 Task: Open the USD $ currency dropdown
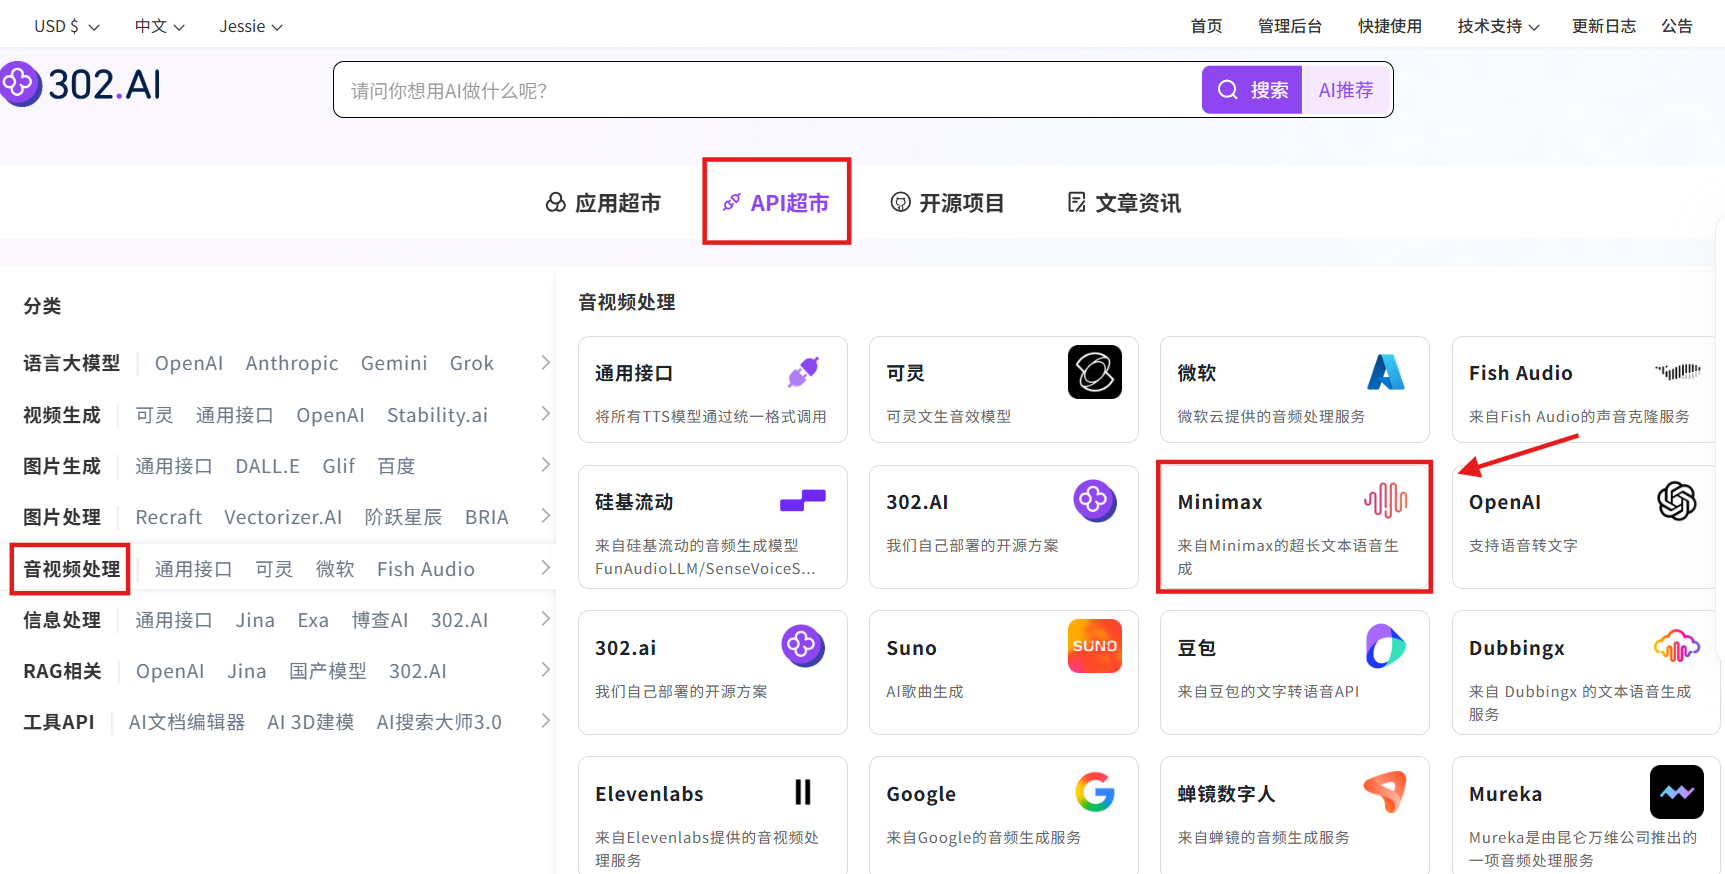pyautogui.click(x=67, y=26)
